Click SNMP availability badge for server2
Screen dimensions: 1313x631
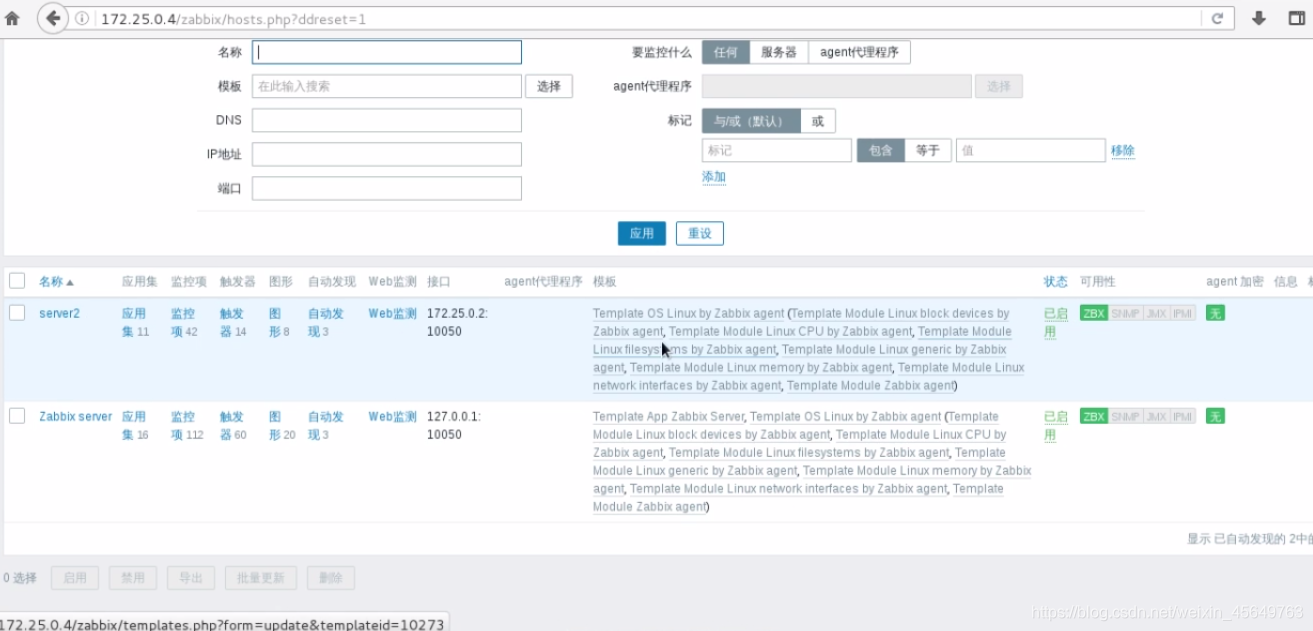coord(1125,313)
